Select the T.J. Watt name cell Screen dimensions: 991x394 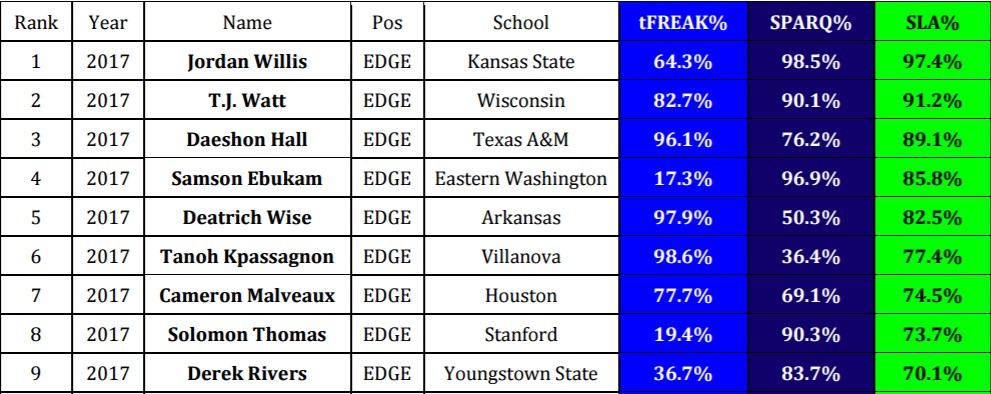(x=247, y=100)
